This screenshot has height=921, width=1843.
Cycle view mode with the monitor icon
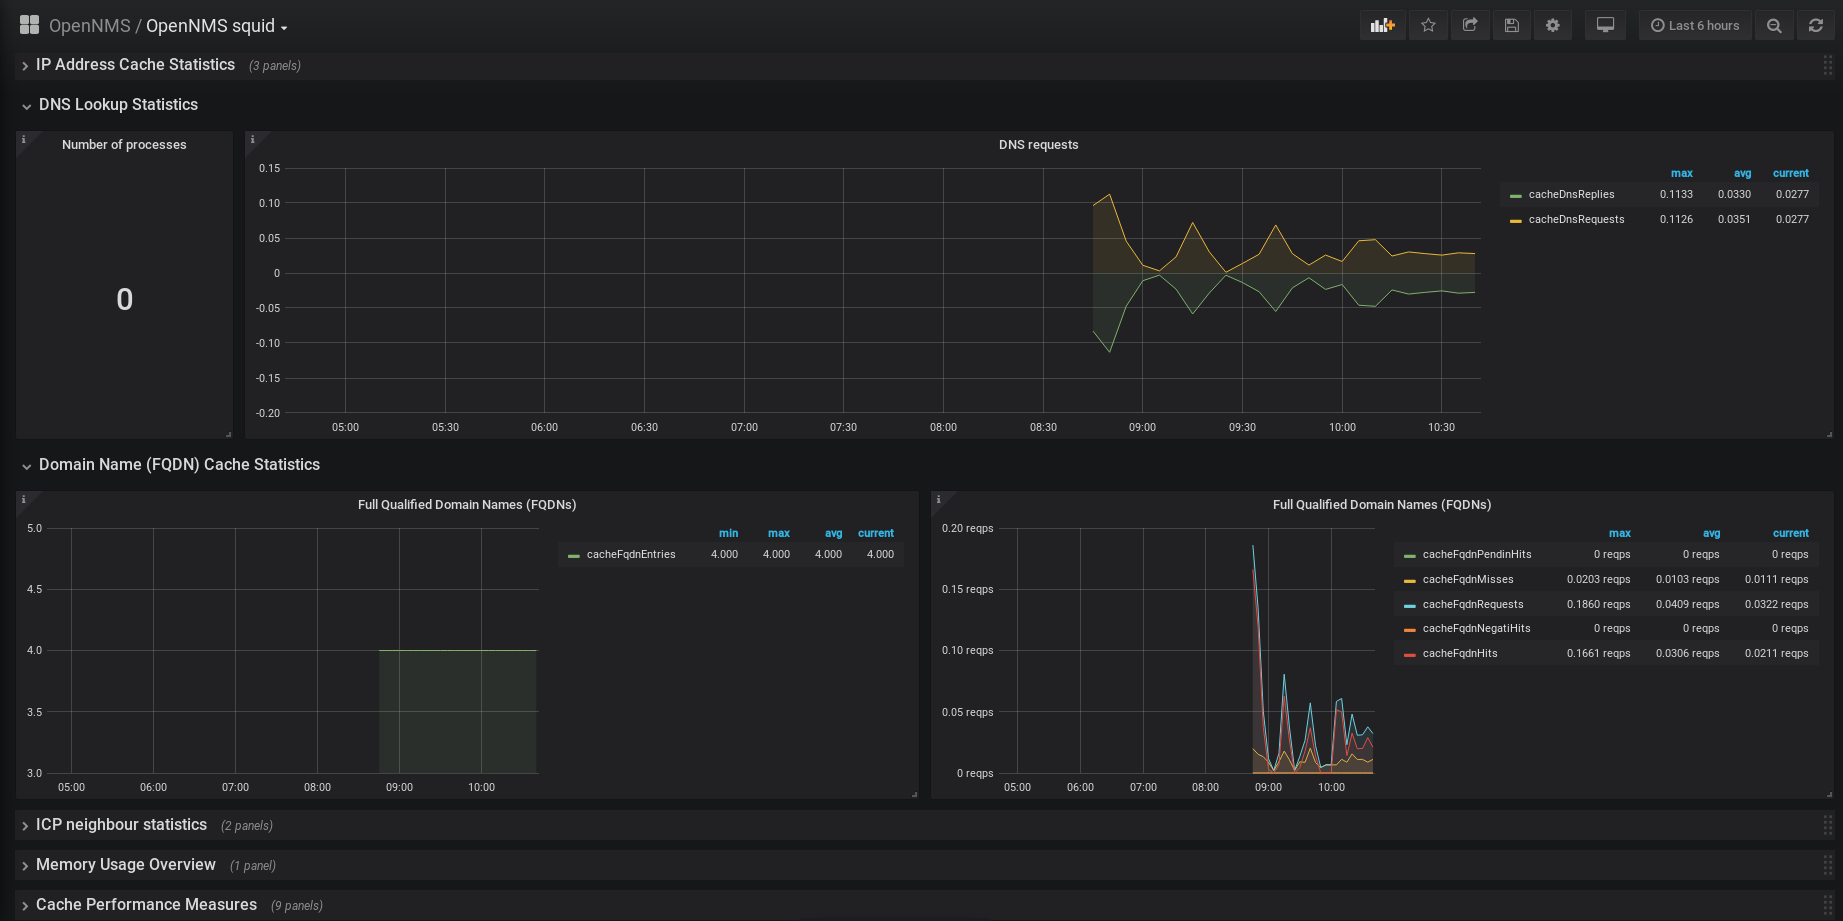point(1605,26)
